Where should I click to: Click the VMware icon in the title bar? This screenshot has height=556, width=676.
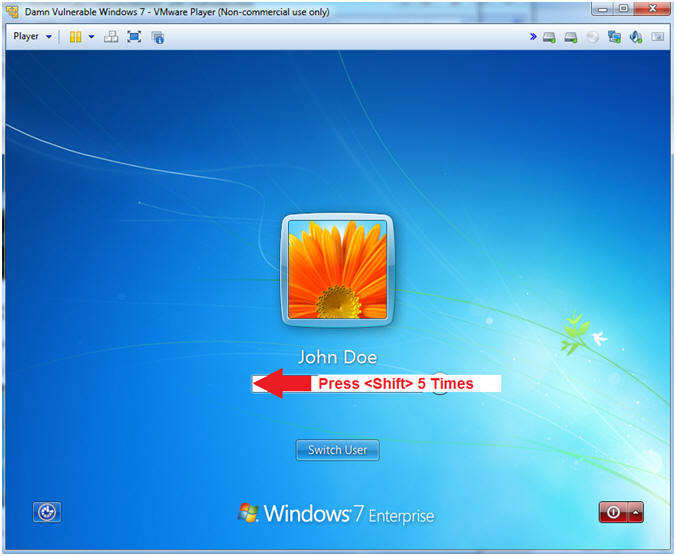click(x=12, y=12)
